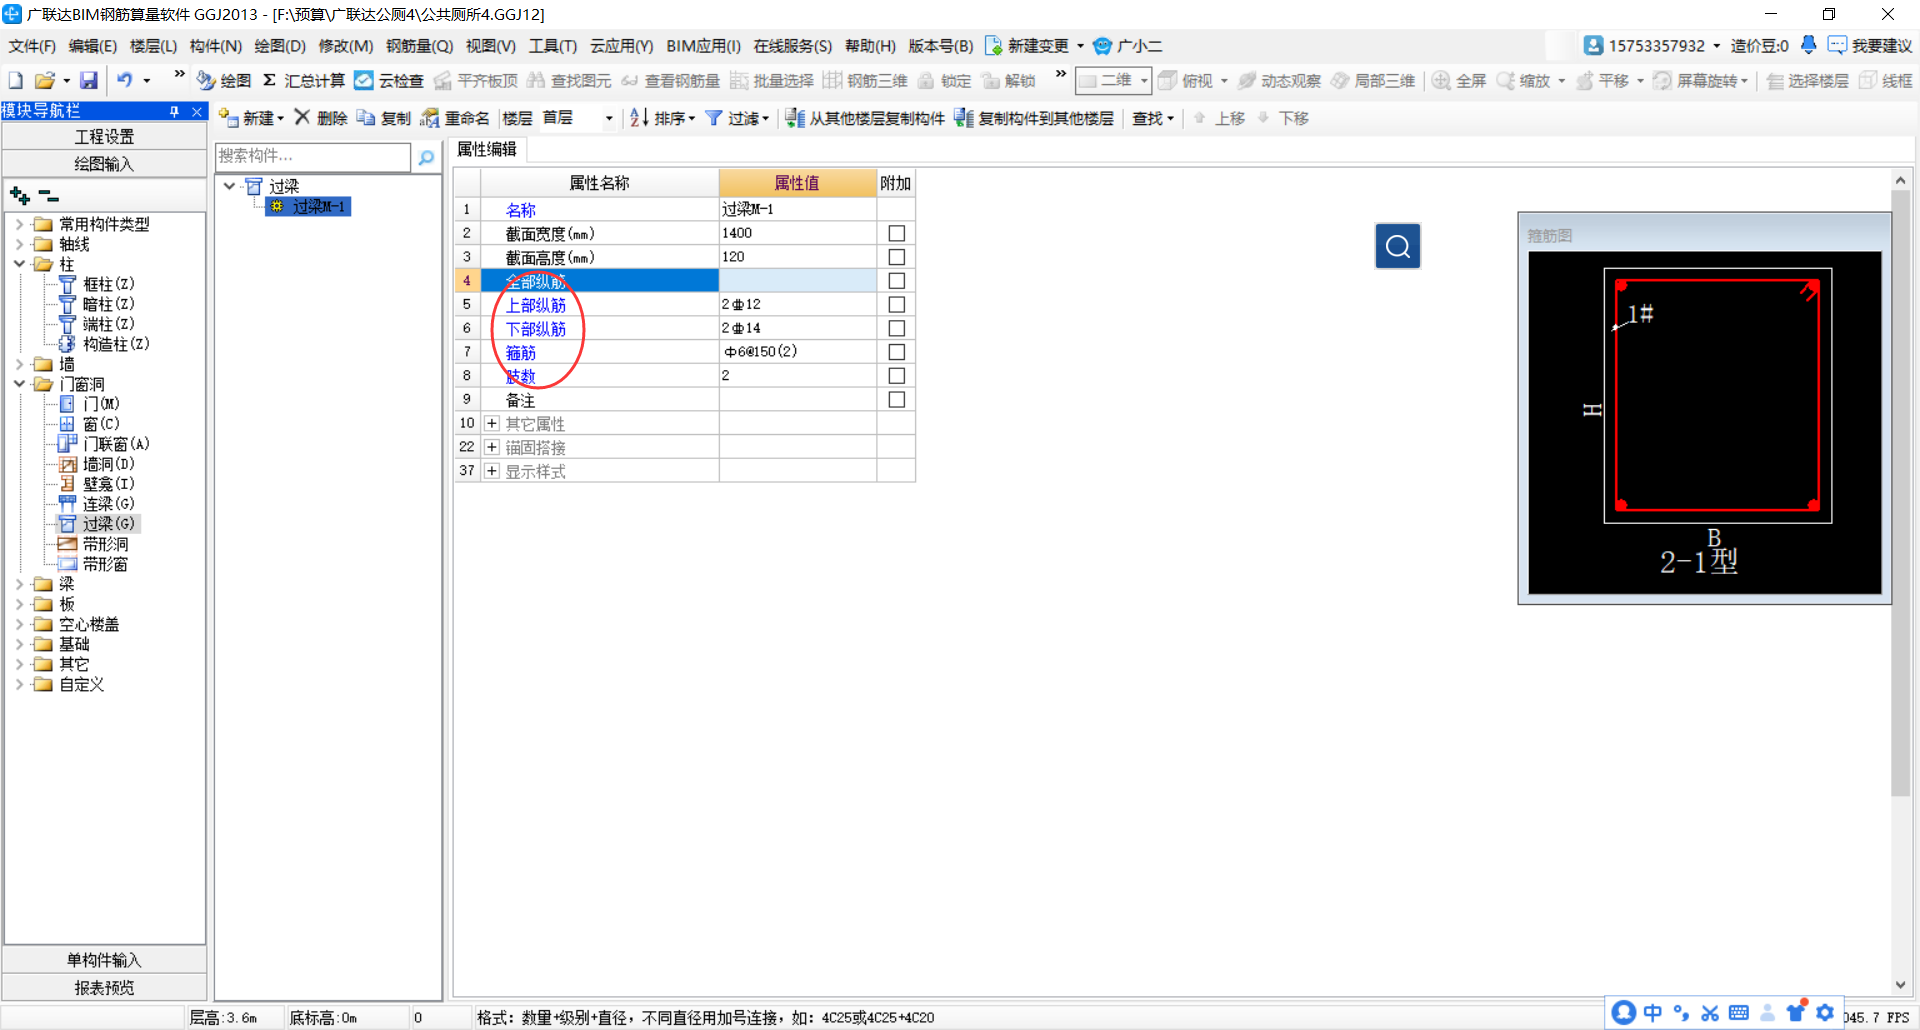Toggle 附加 checkbox for 上部纵筋 row
Image resolution: width=1920 pixels, height=1030 pixels.
click(897, 304)
